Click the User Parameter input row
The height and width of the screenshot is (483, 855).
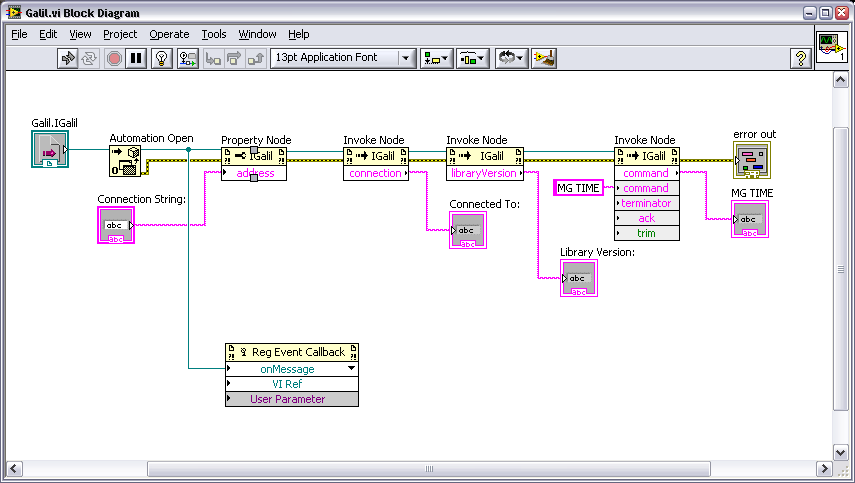[x=292, y=399]
